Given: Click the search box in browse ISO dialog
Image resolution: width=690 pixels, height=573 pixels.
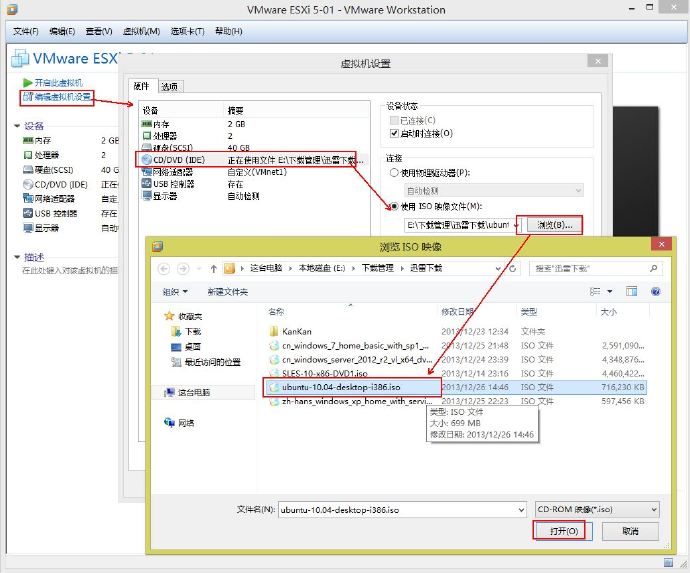Looking at the screenshot, I should pyautogui.click(x=596, y=268).
